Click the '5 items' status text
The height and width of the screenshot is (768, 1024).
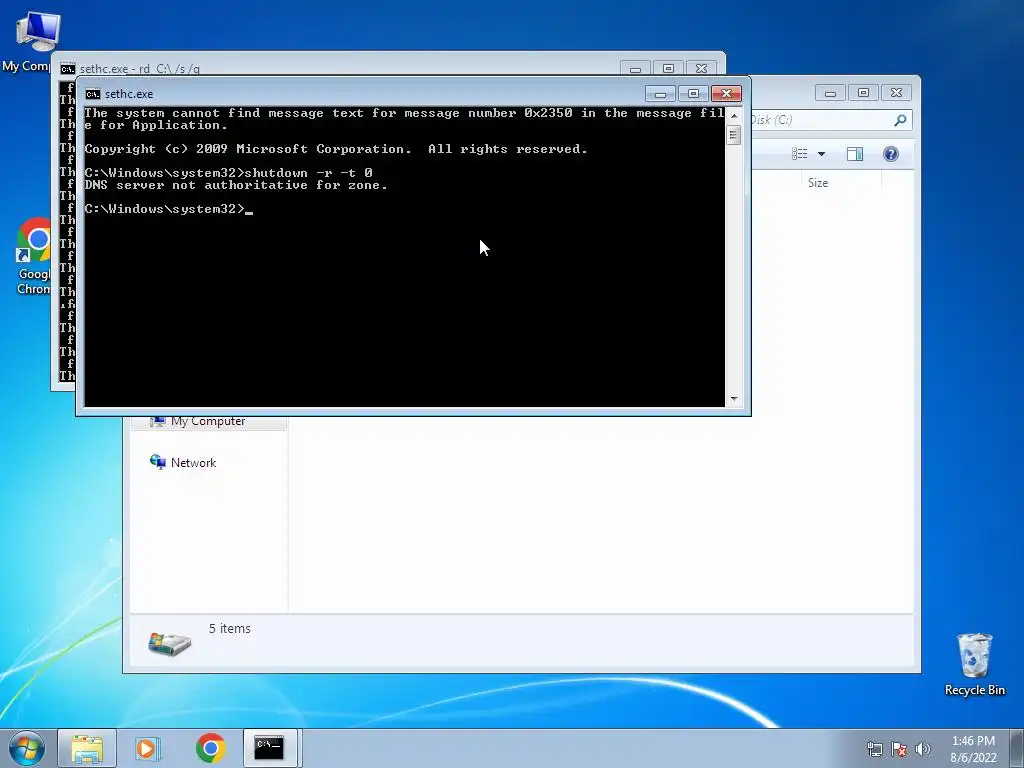[230, 628]
